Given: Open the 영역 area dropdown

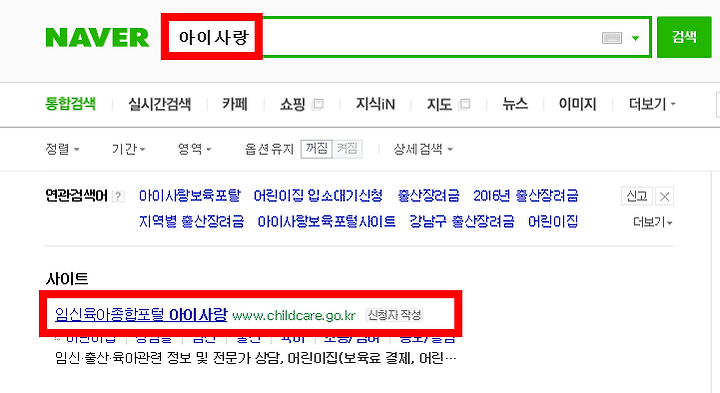Looking at the screenshot, I should click(195, 149).
